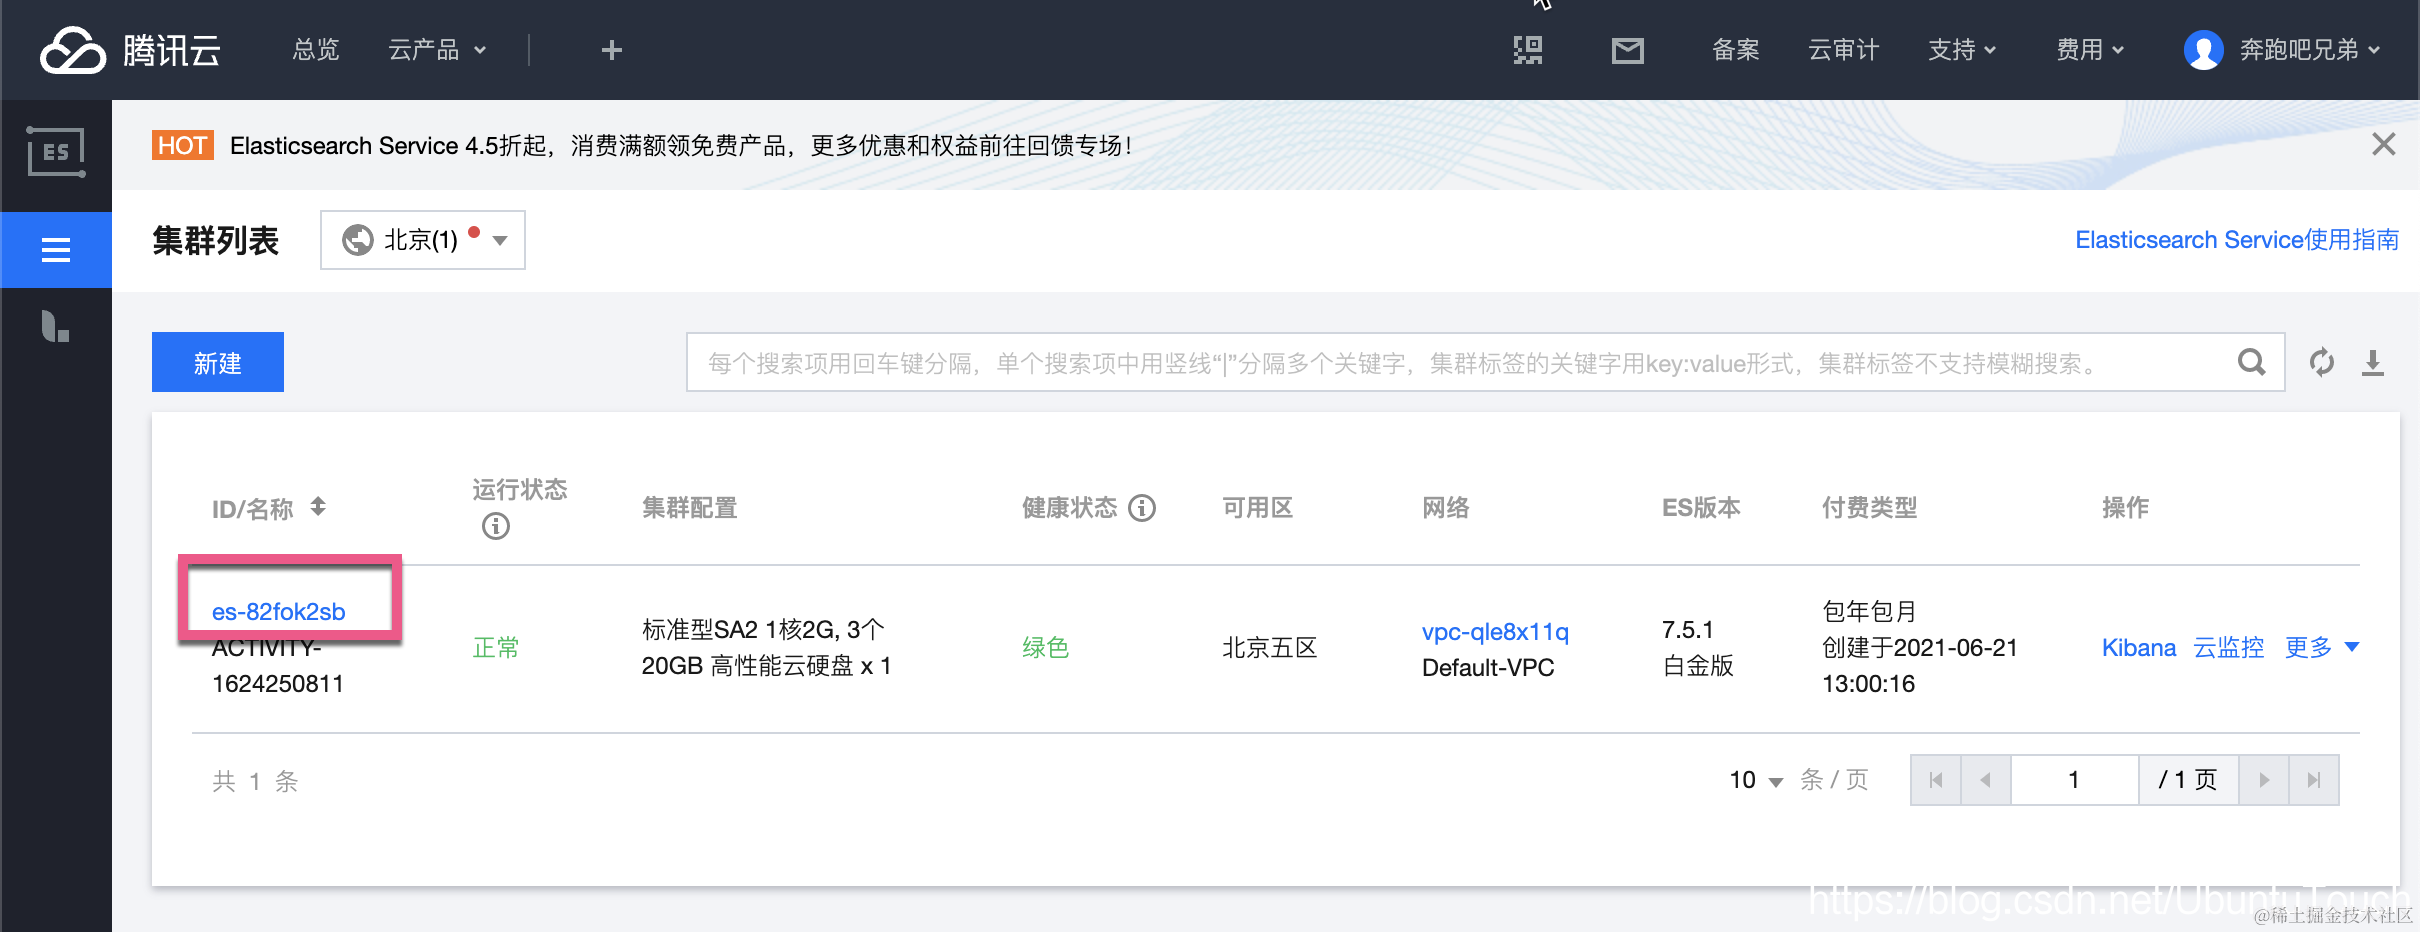This screenshot has width=2420, height=932.
Task: Open 云监控 for the cluster
Action: (x=2229, y=647)
